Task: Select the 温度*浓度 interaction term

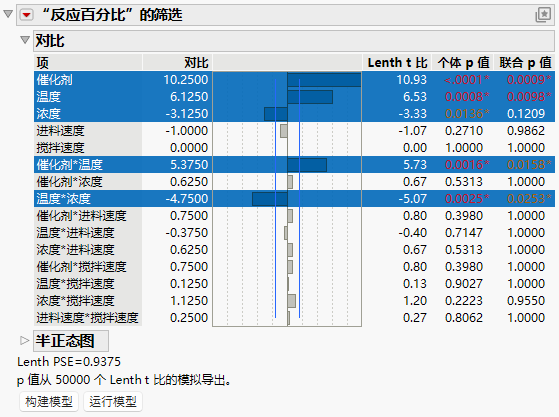Action: click(63, 199)
